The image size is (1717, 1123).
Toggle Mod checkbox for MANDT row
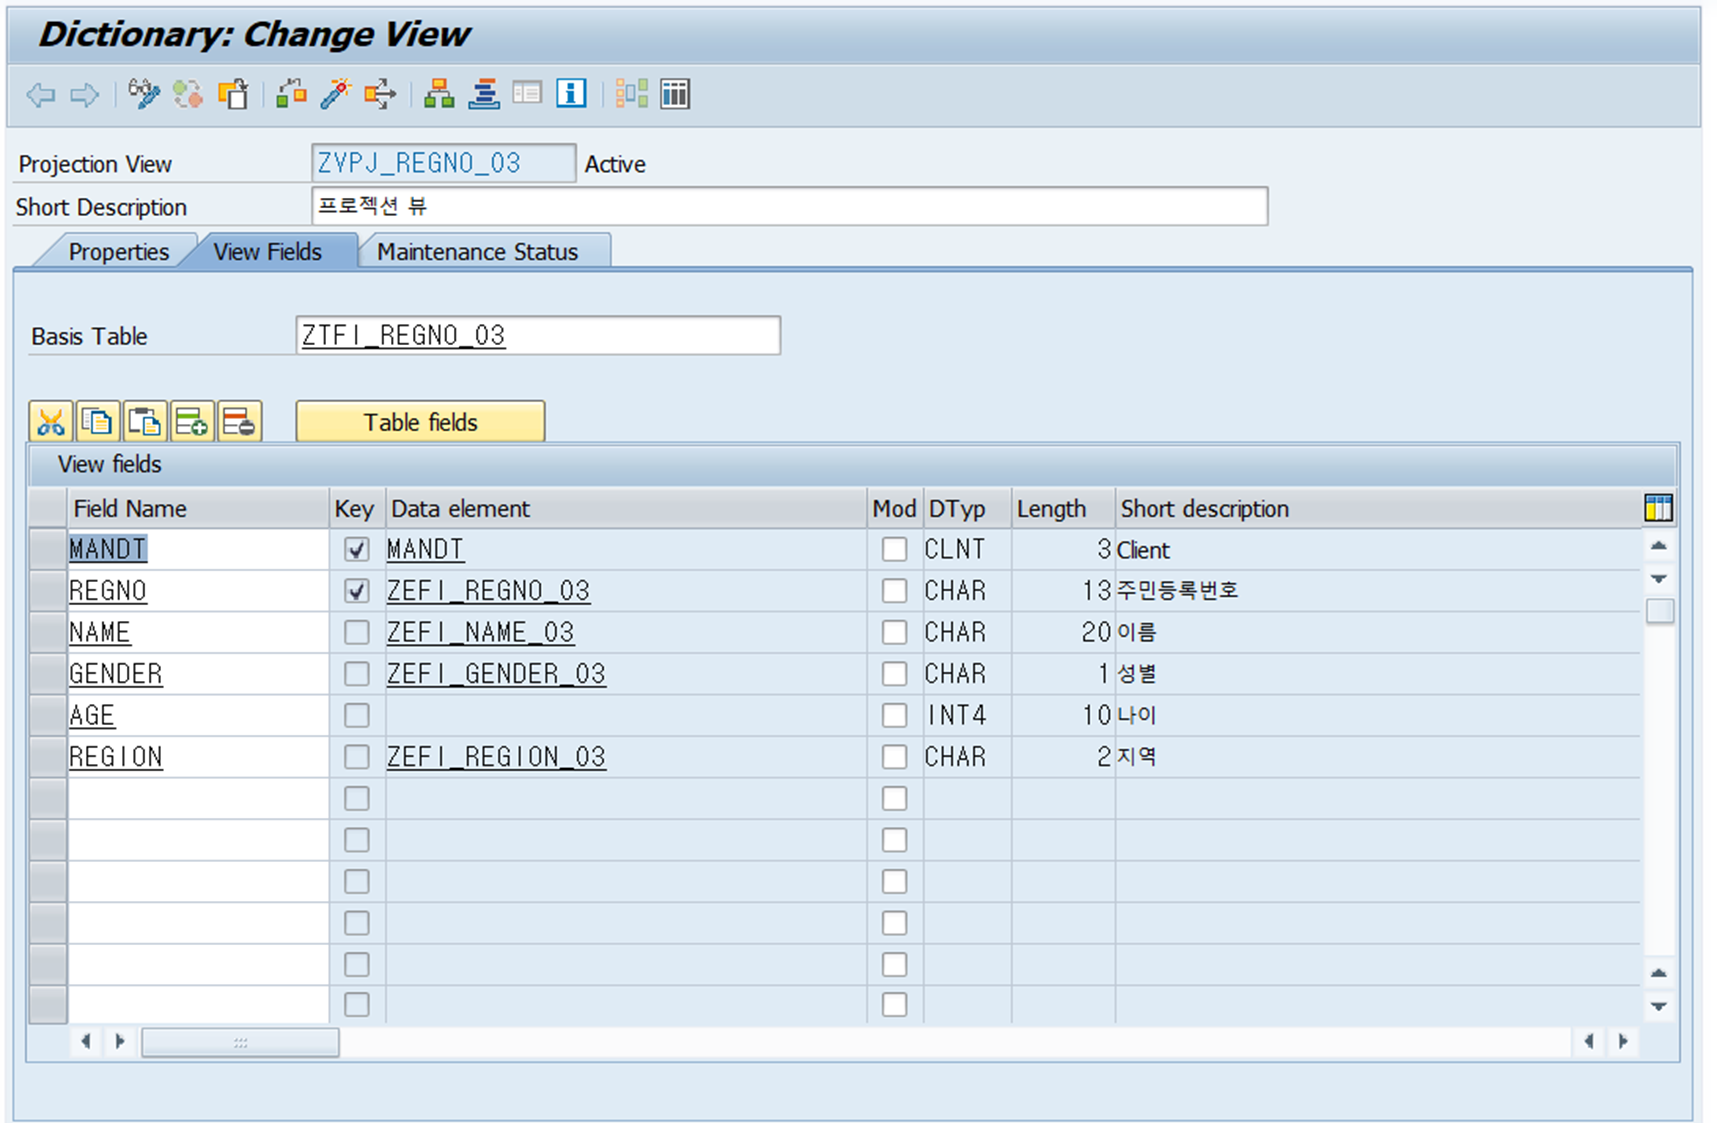click(894, 550)
